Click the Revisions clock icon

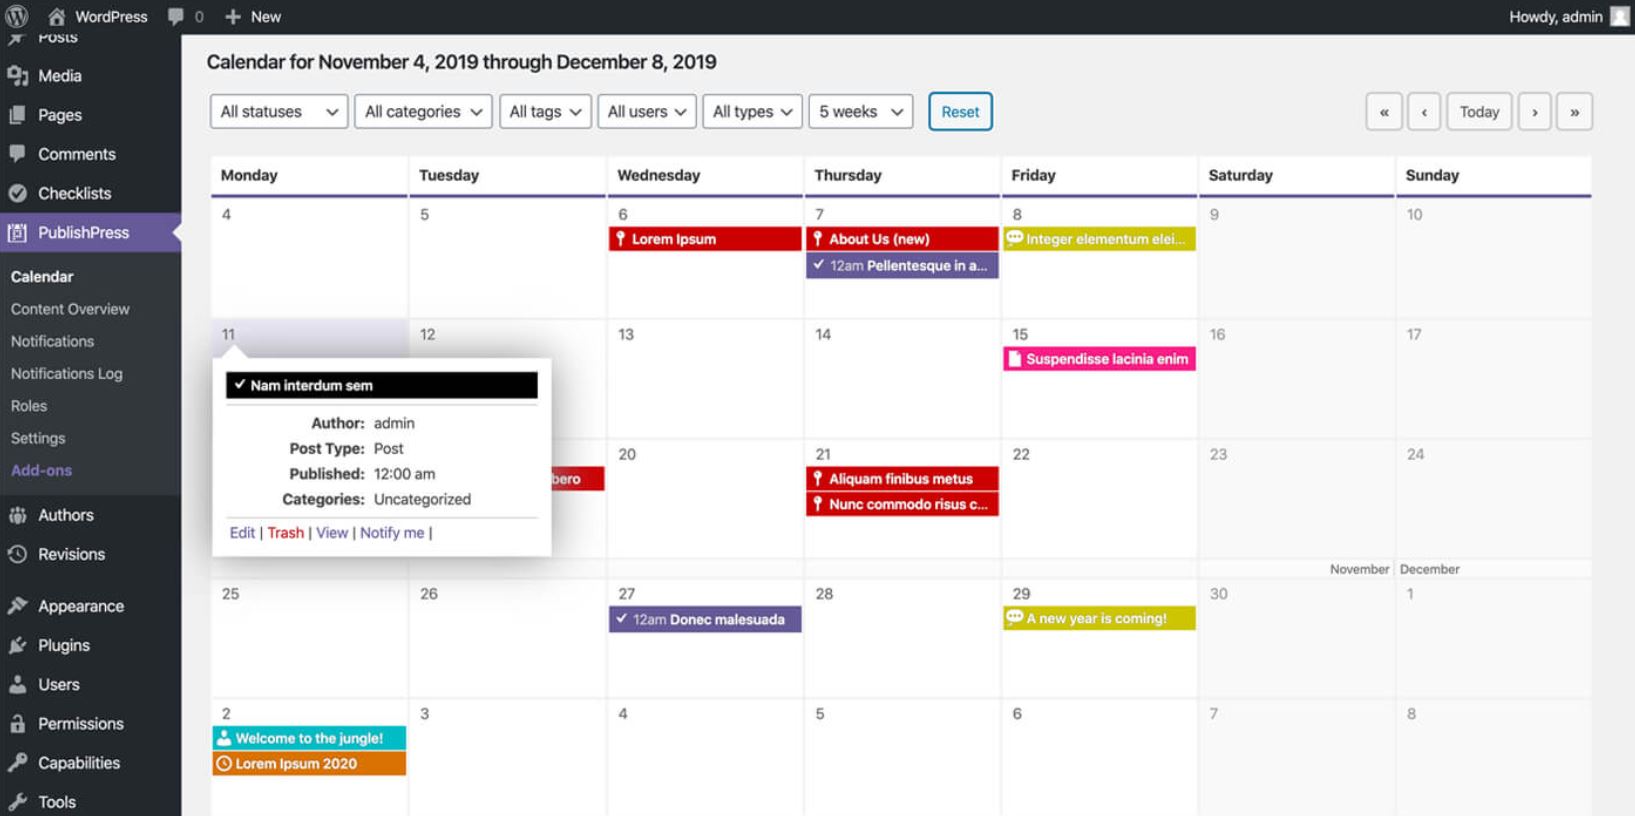(17, 554)
